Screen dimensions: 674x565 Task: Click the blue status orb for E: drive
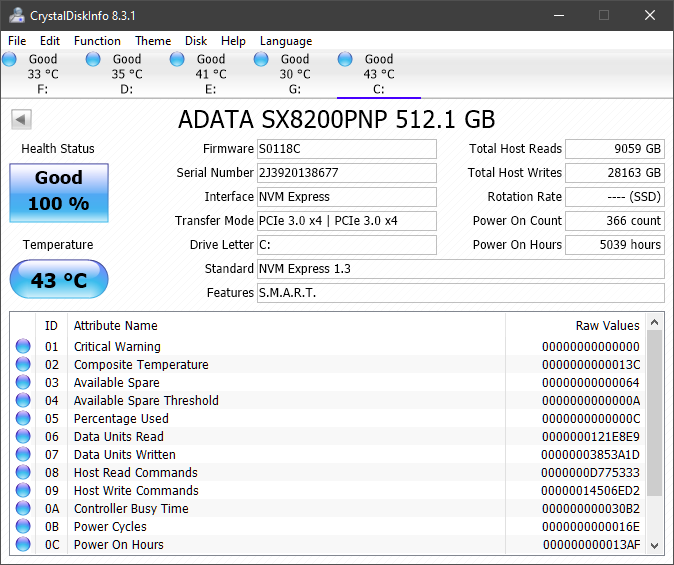pyautogui.click(x=177, y=59)
